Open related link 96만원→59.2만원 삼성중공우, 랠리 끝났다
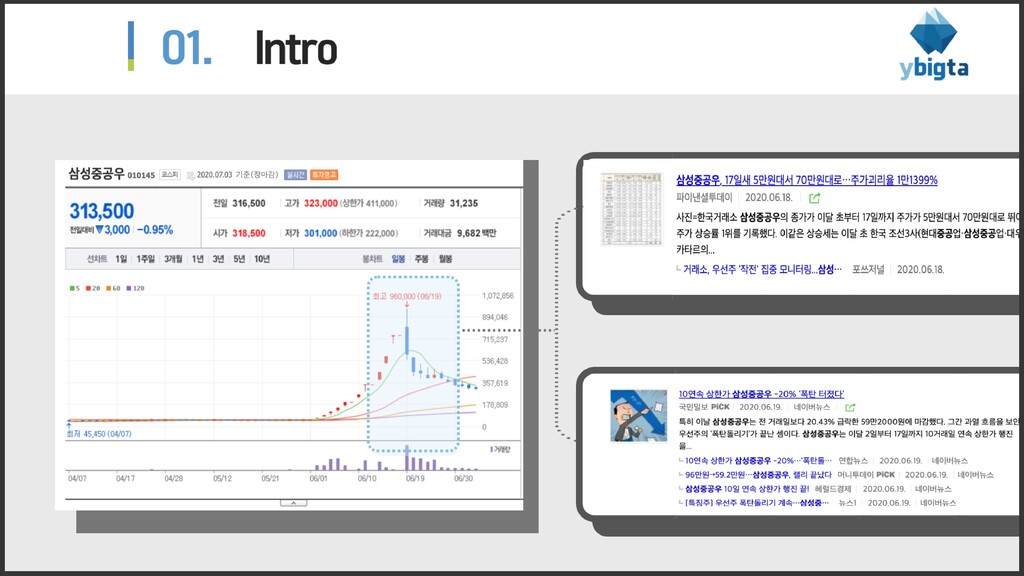Viewport: 1024px width, 576px height. (x=758, y=475)
